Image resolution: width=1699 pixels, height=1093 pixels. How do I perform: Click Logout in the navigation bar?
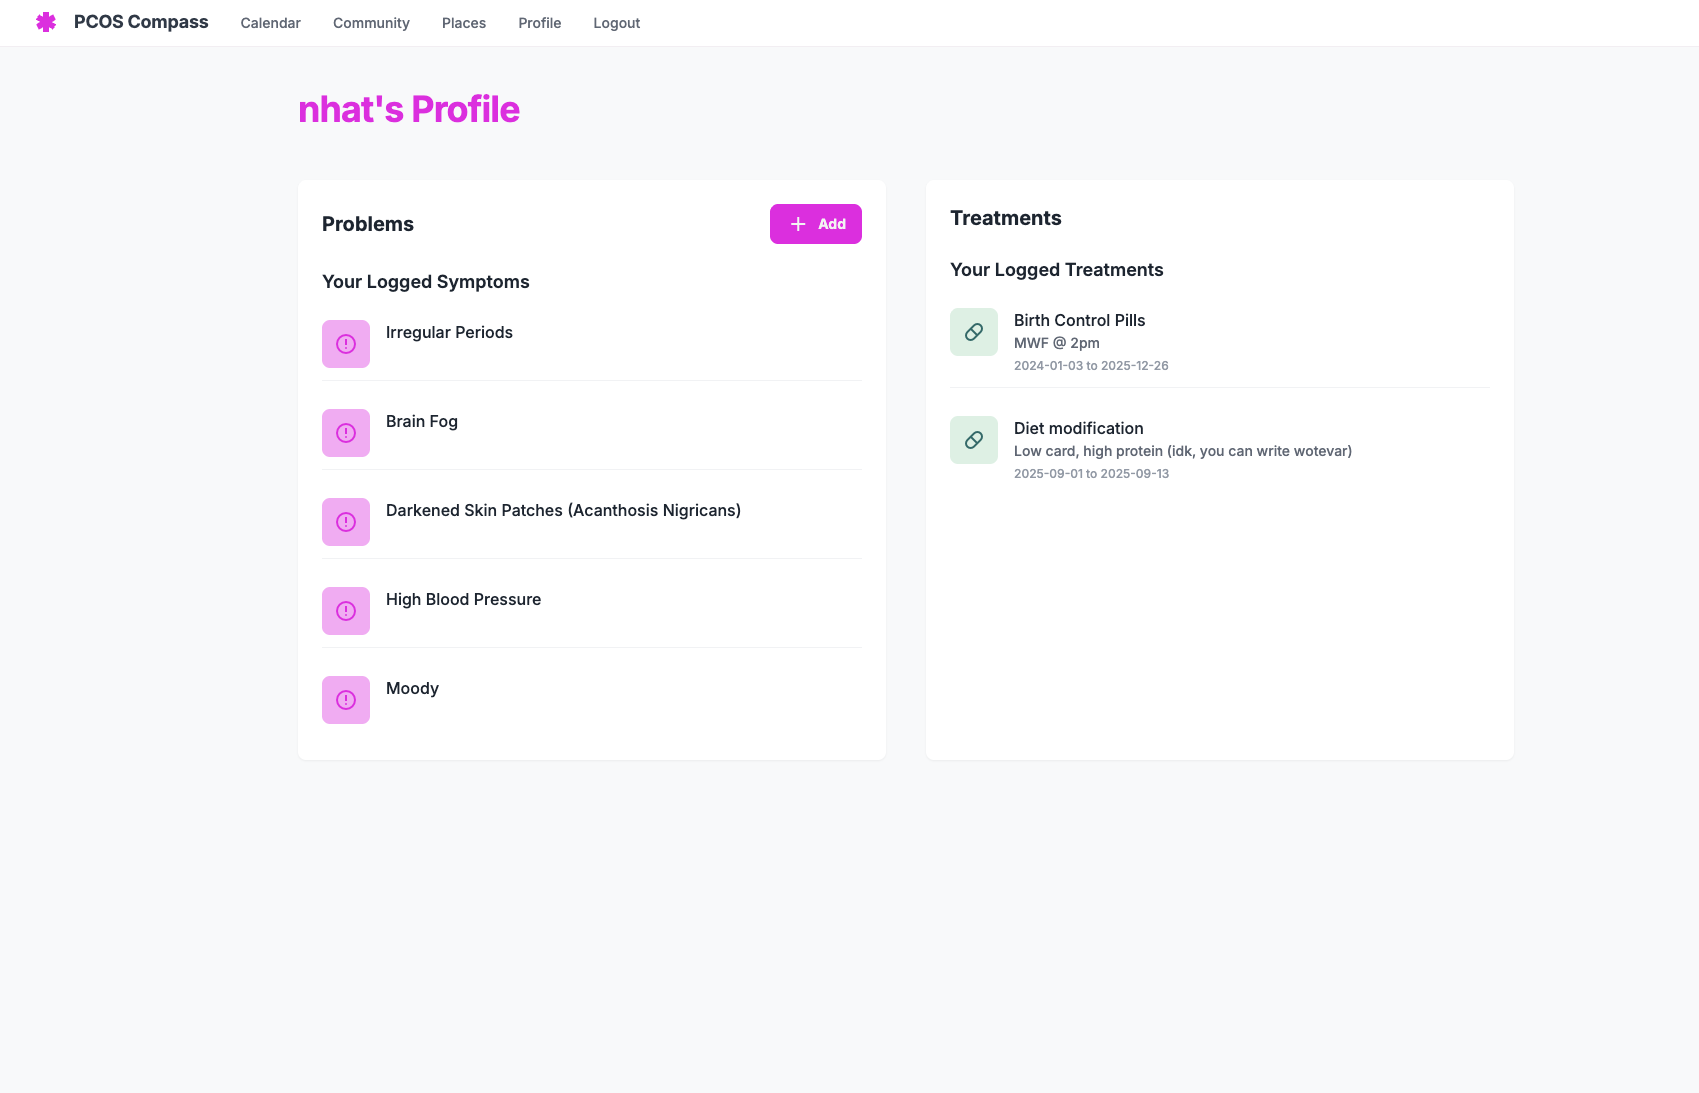pos(616,22)
